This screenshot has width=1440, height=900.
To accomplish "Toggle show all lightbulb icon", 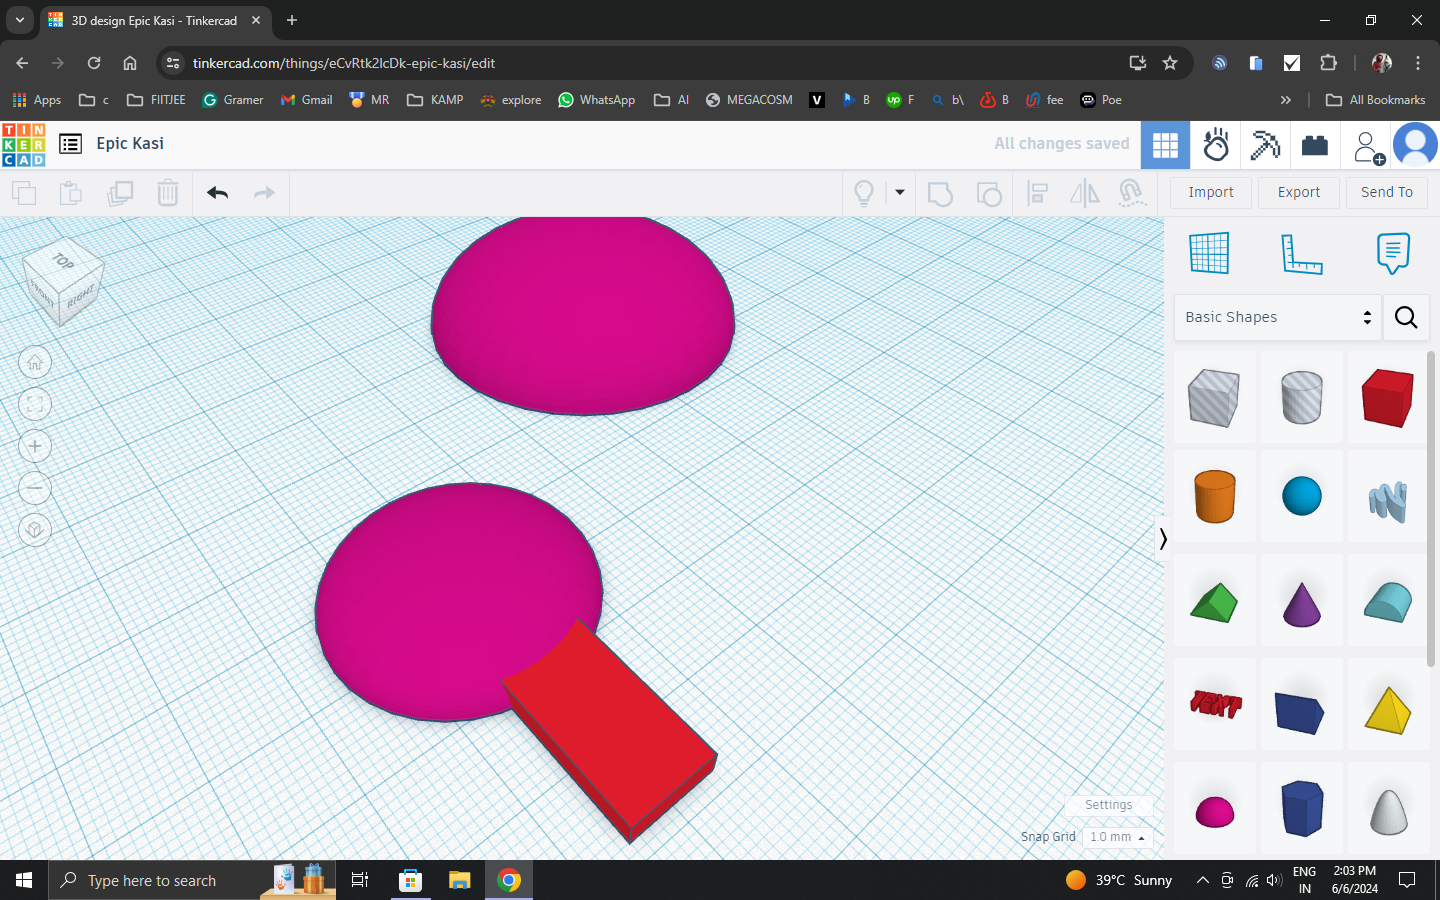I will [864, 193].
